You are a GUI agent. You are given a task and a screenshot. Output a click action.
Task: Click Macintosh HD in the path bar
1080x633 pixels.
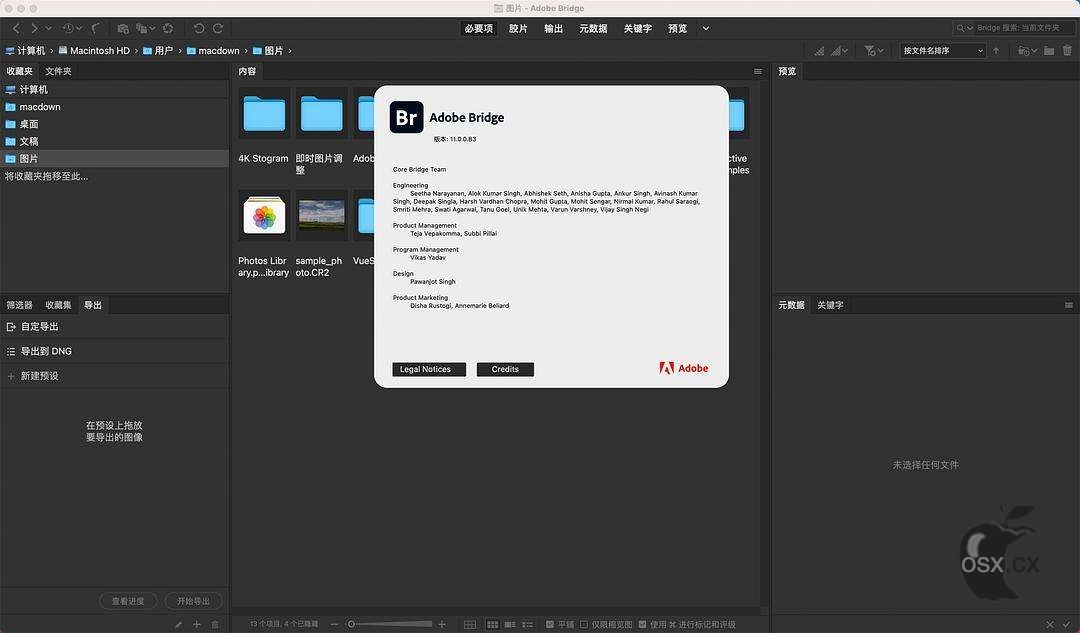pos(94,50)
